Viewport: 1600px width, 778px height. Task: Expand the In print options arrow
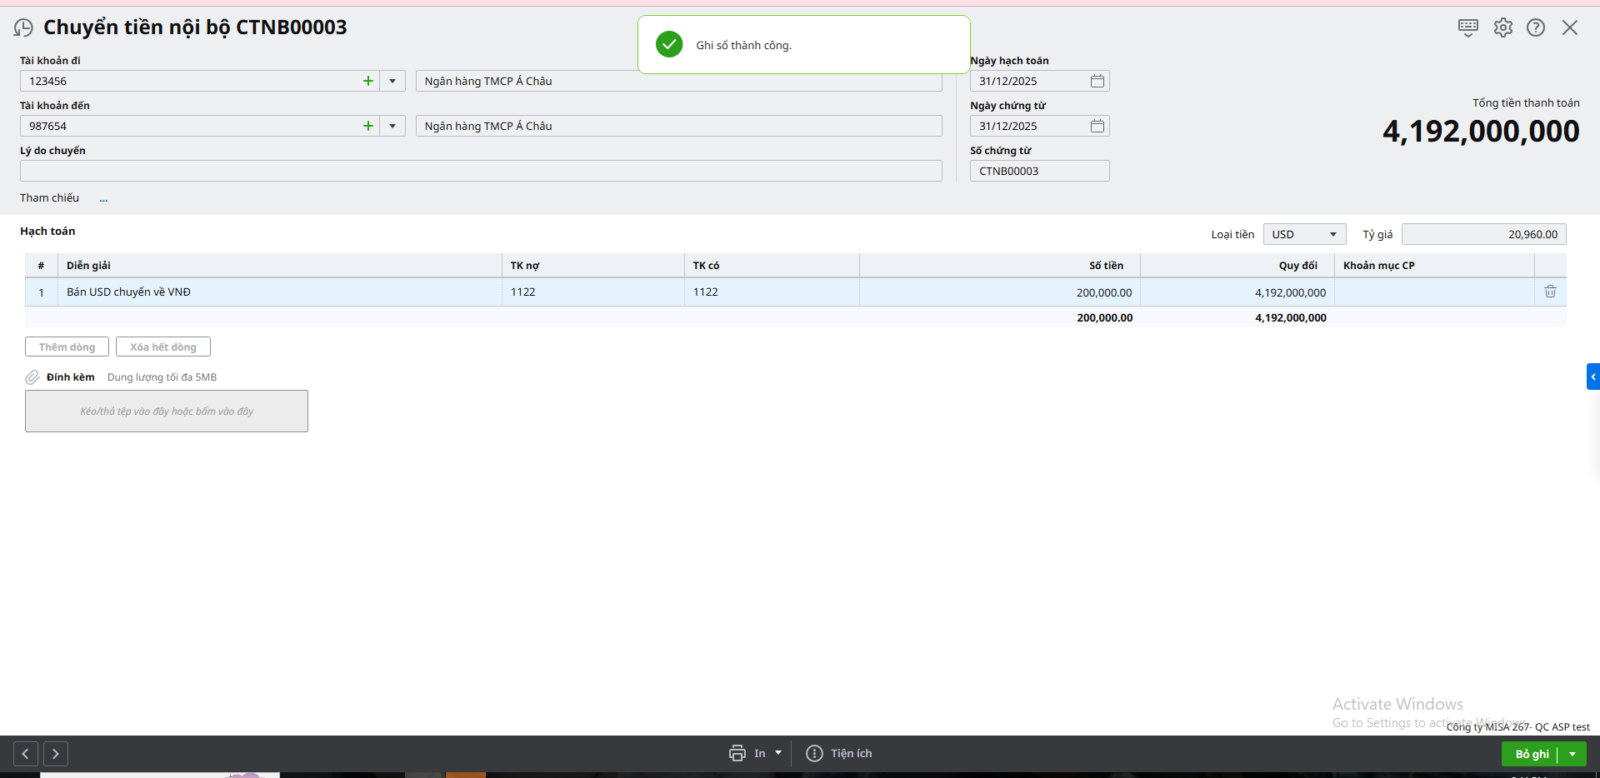point(779,753)
